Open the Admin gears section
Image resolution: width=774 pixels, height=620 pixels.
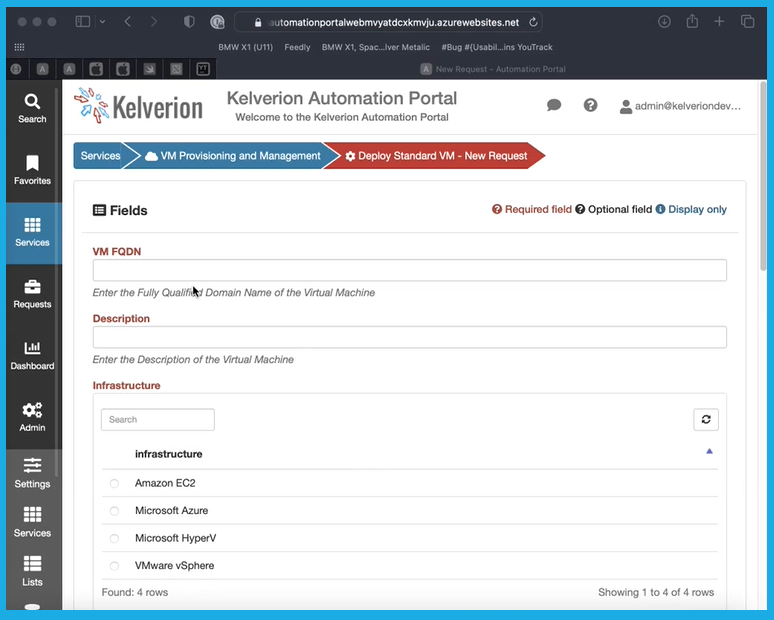point(32,417)
